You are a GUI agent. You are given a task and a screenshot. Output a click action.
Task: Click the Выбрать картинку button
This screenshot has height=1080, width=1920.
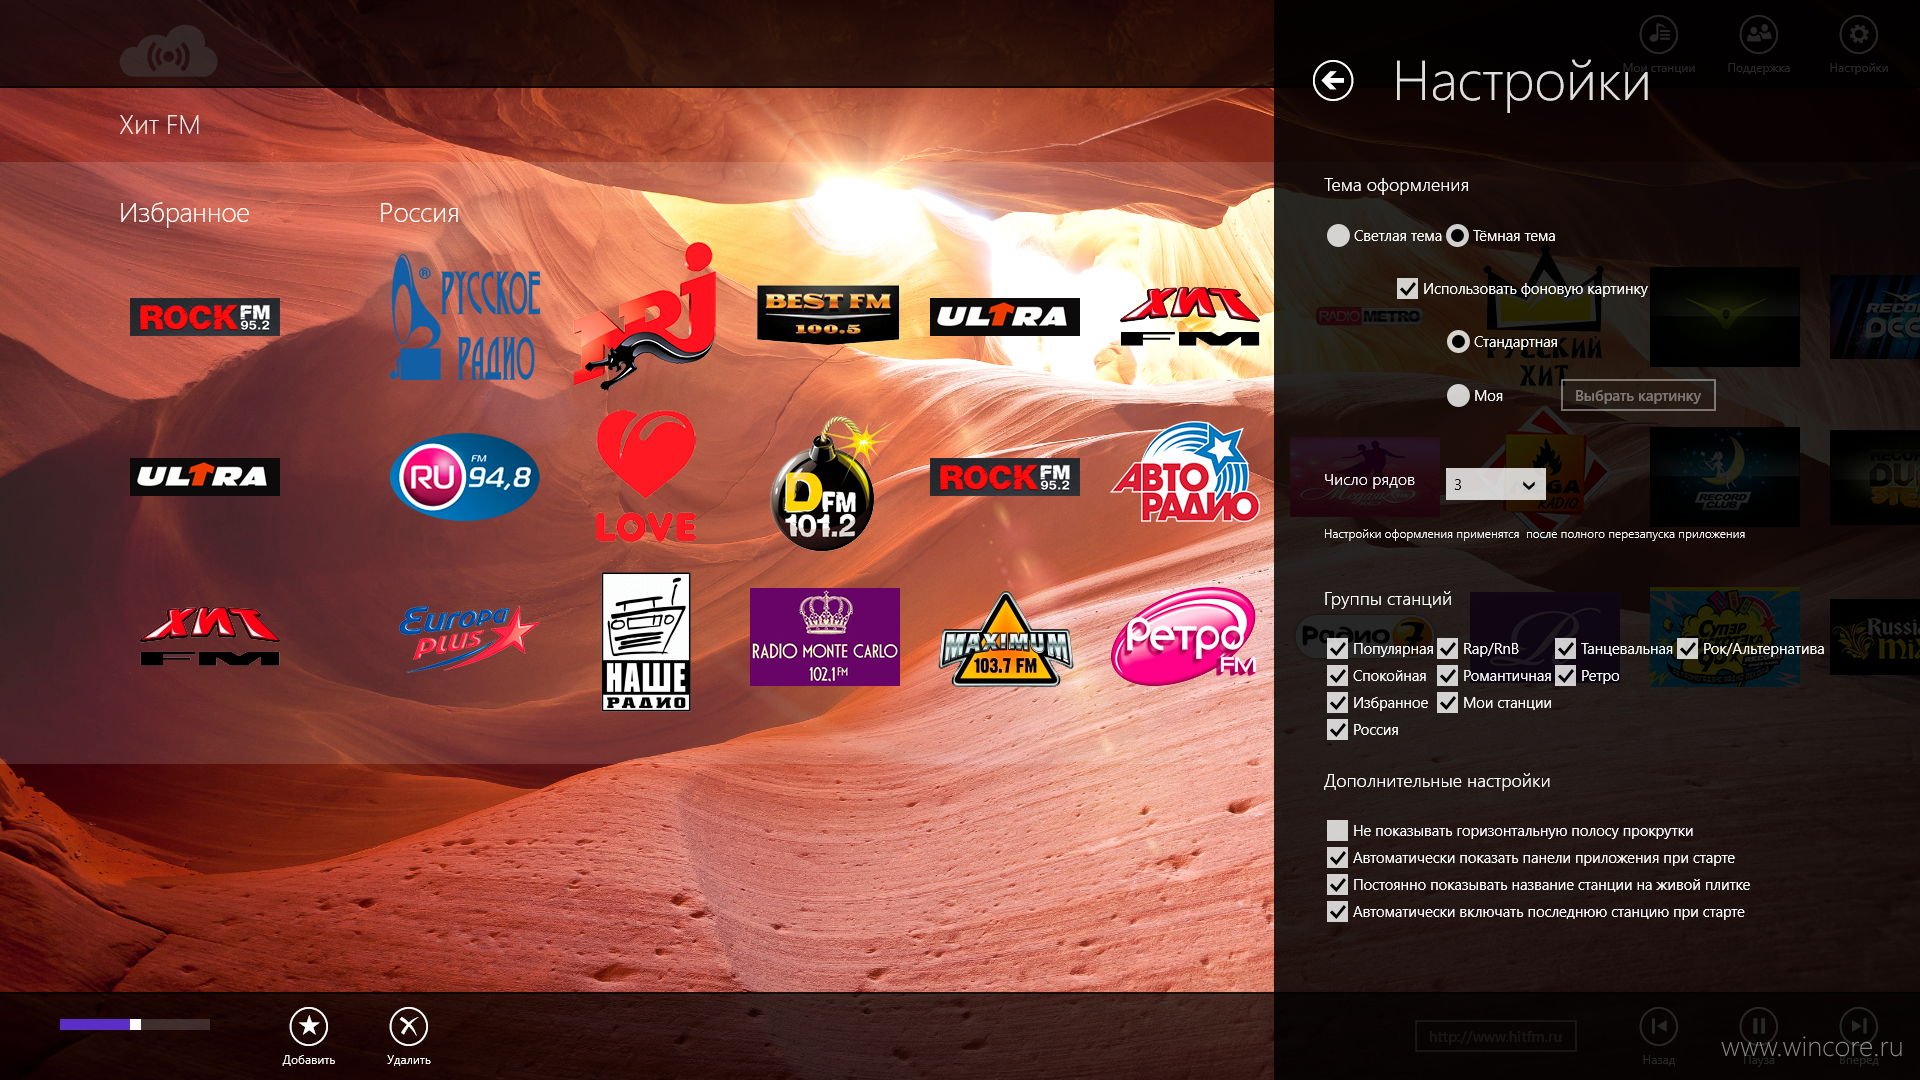pos(1638,396)
